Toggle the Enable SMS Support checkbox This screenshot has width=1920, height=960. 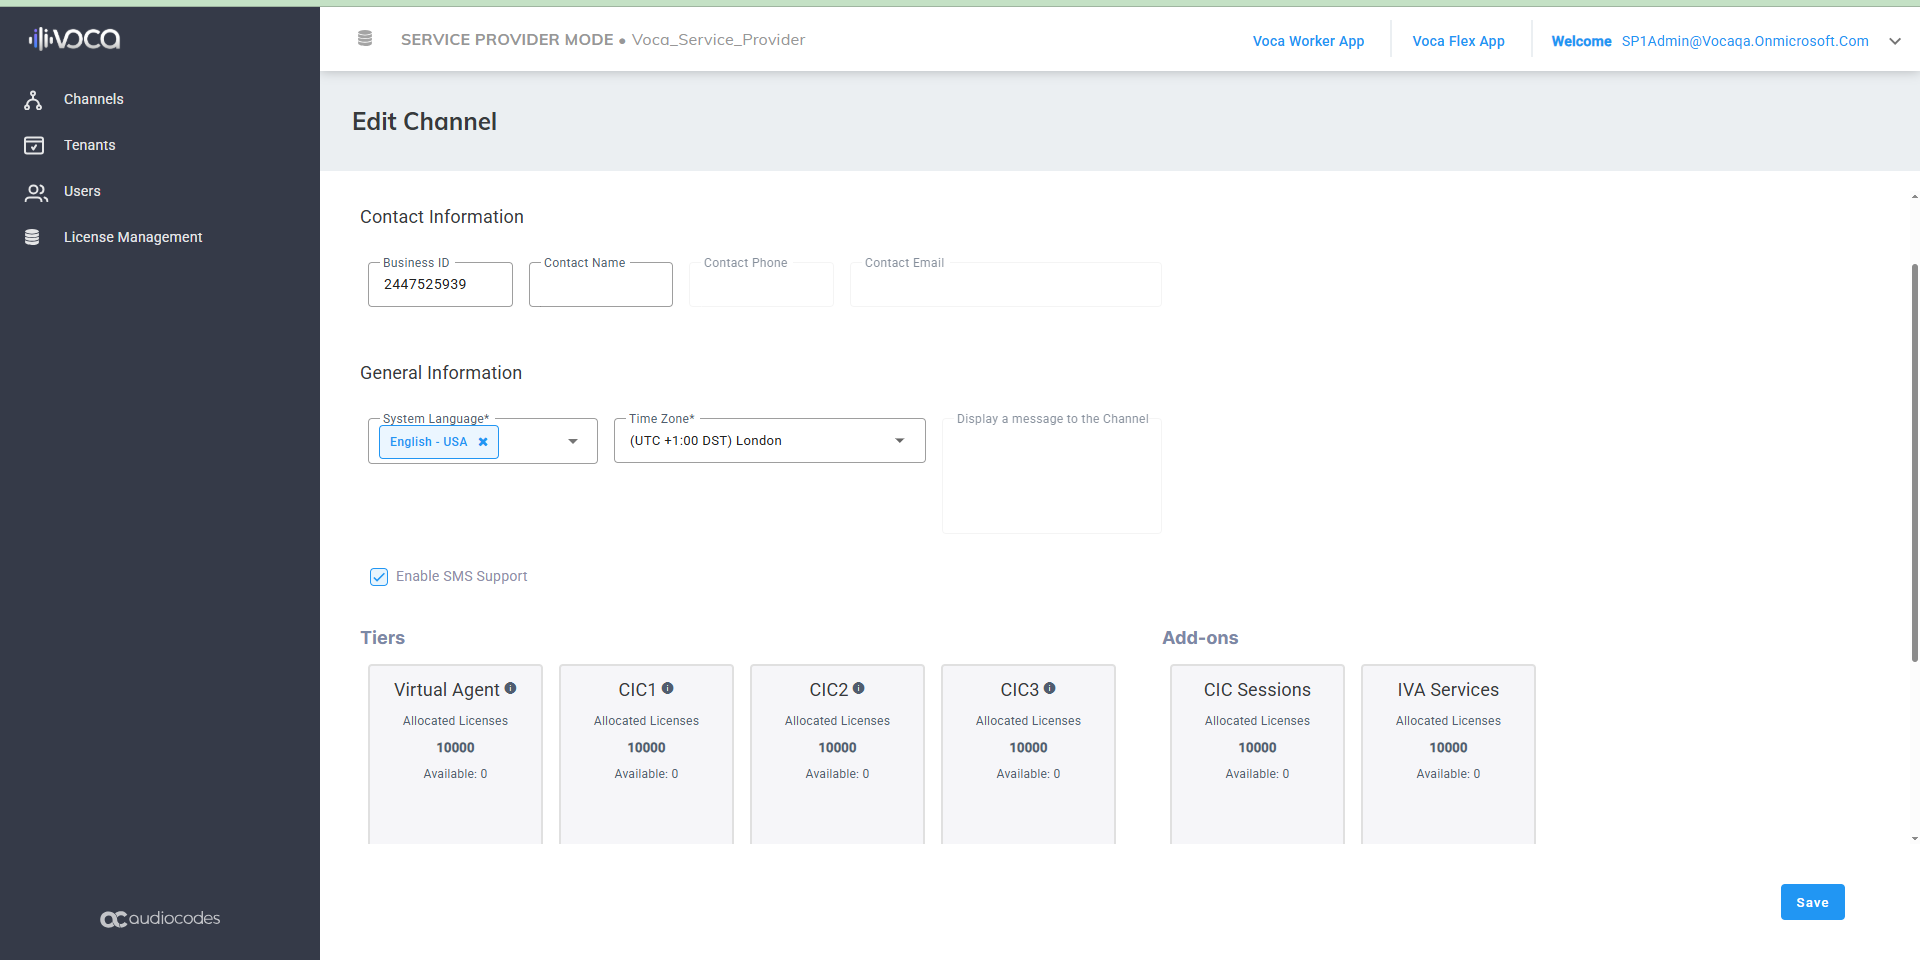click(379, 577)
